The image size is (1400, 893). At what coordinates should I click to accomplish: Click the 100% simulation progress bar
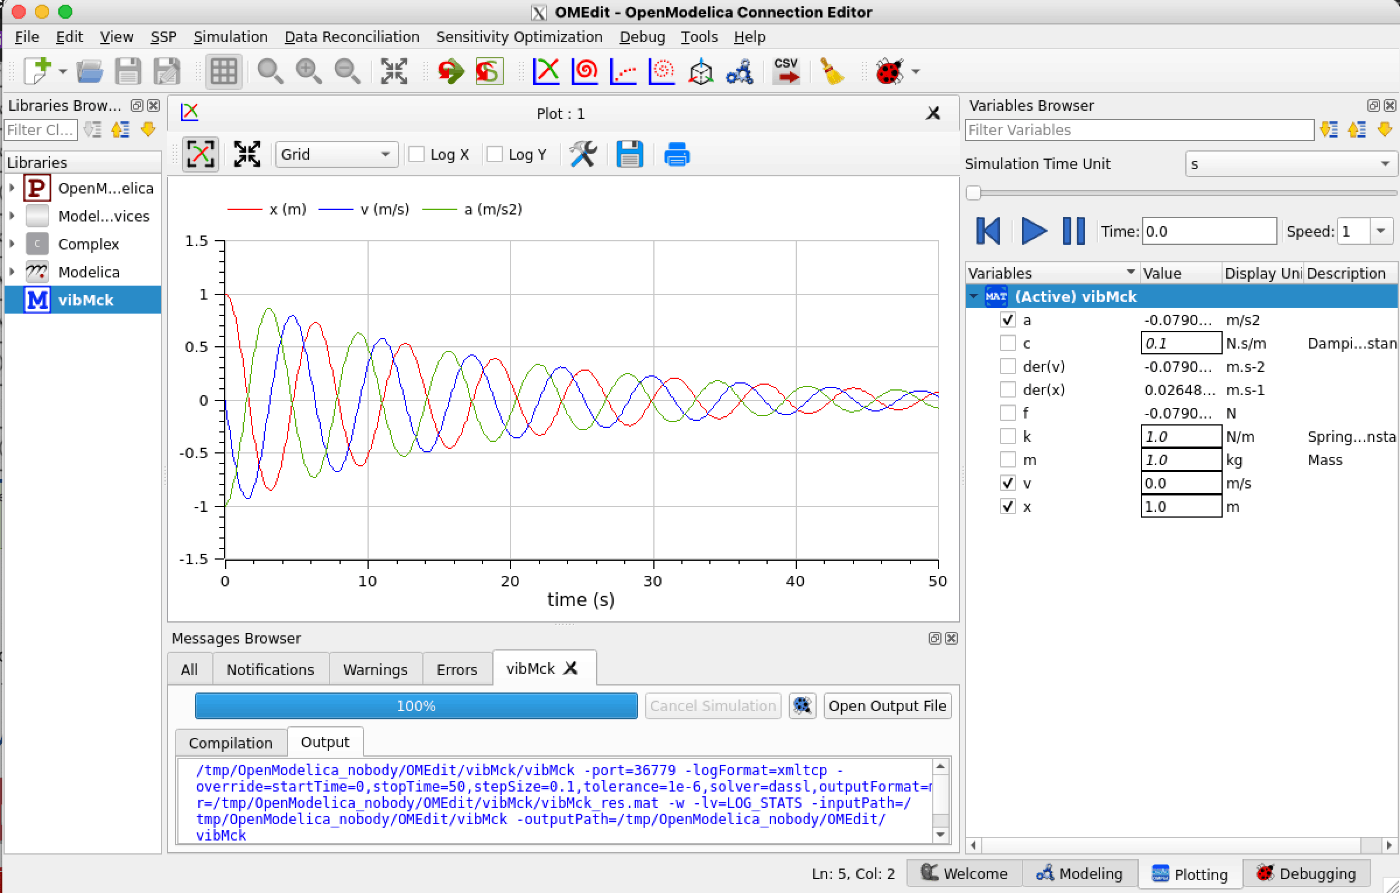click(416, 706)
